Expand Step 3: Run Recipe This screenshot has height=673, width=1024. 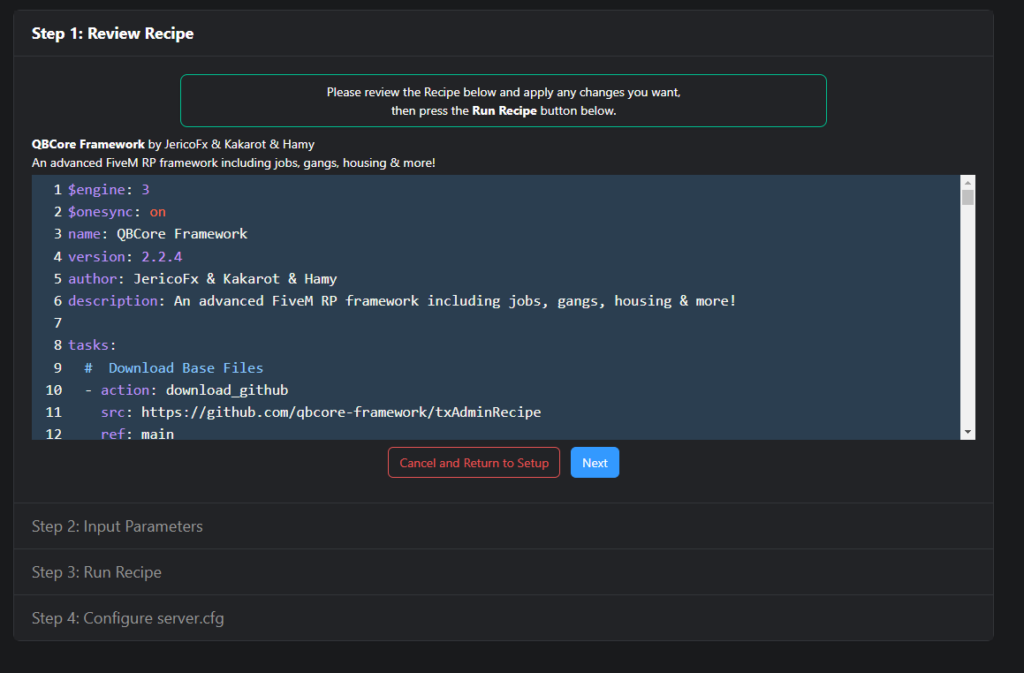pos(96,572)
